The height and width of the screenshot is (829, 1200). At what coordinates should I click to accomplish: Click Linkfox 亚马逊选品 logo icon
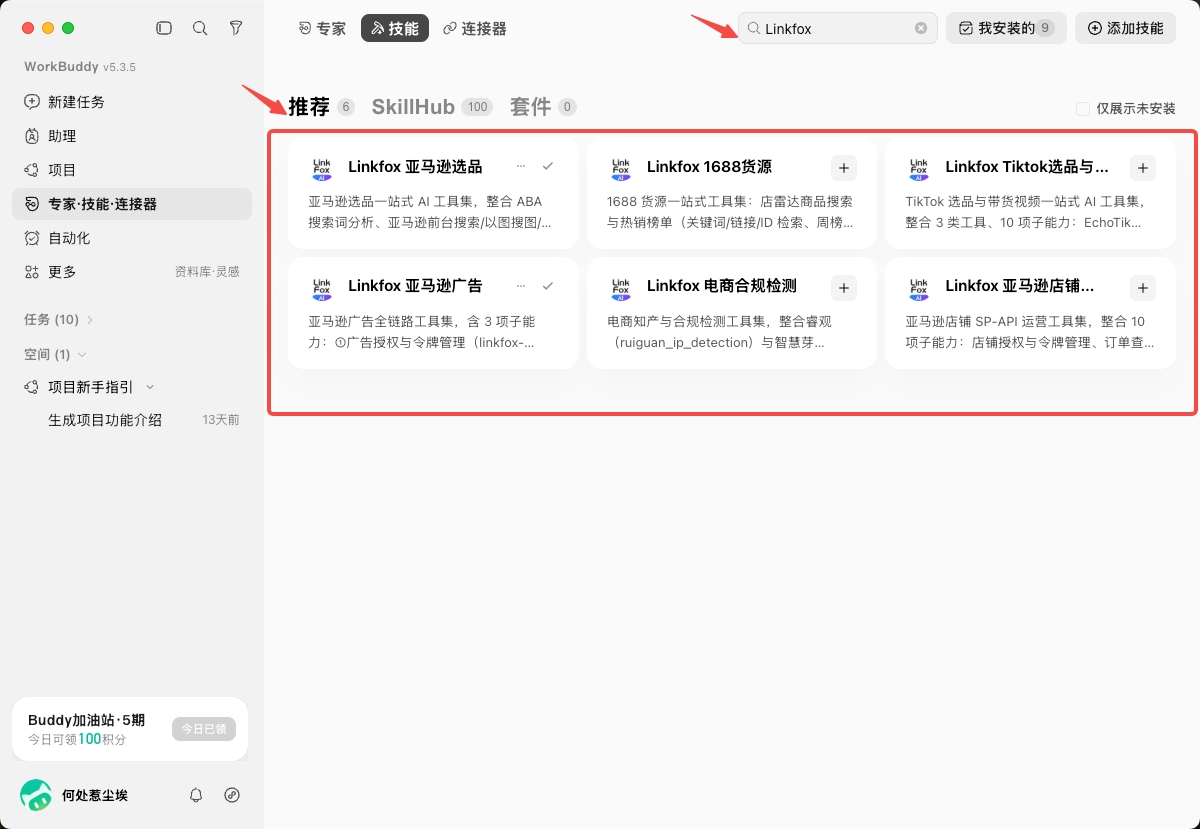point(321,169)
